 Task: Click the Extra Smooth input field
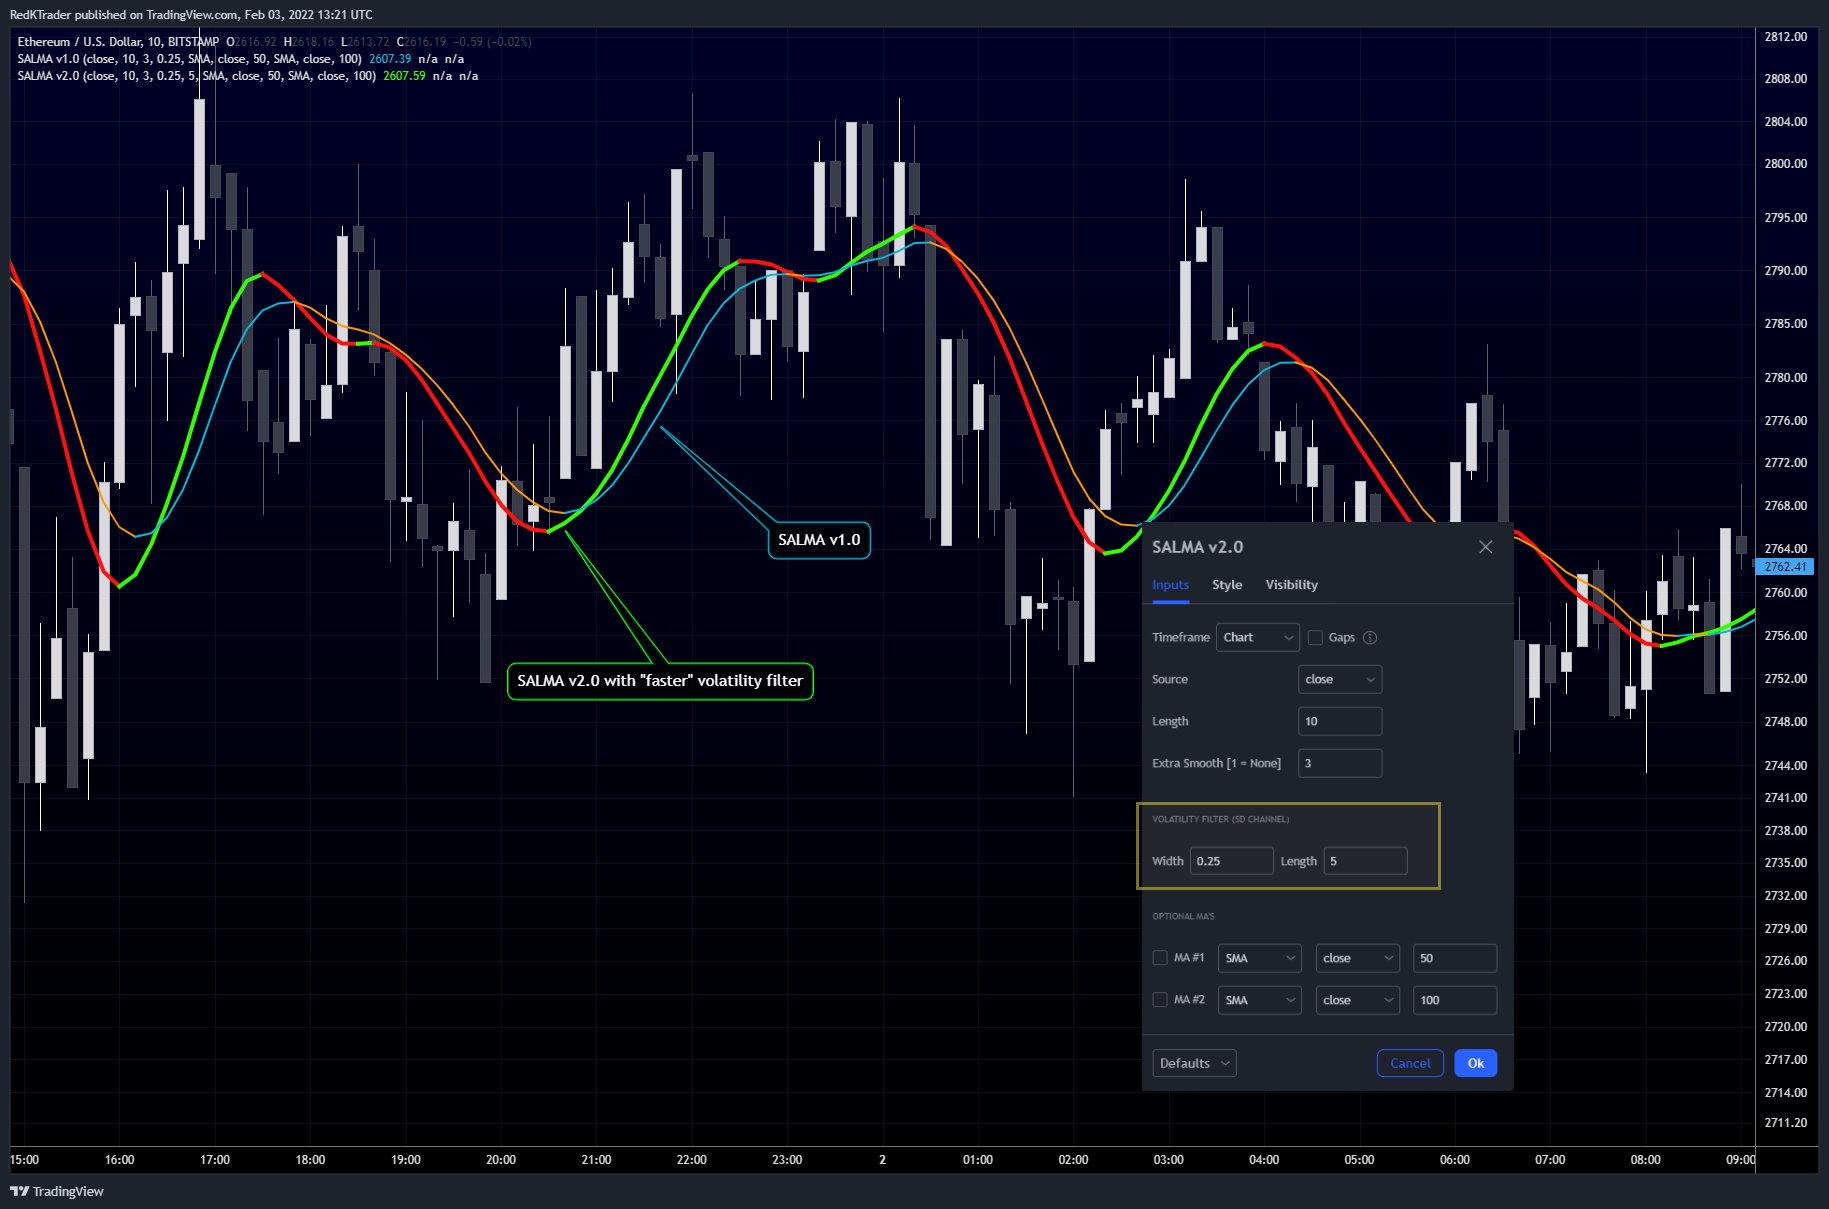point(1340,764)
